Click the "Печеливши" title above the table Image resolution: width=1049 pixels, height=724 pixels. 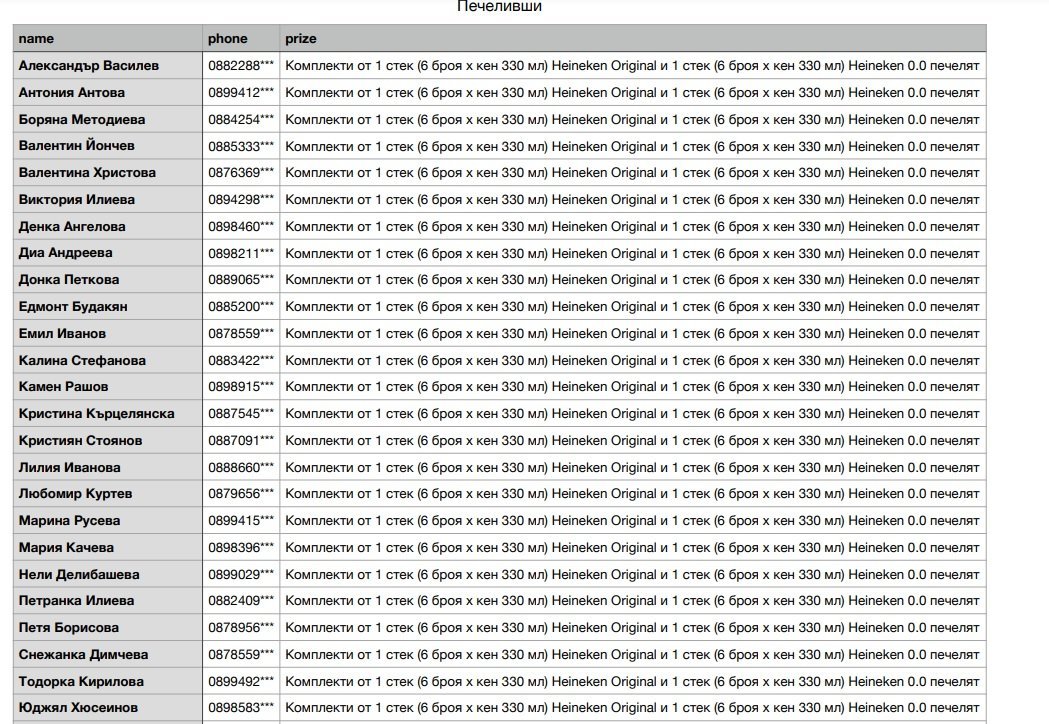[499, 7]
